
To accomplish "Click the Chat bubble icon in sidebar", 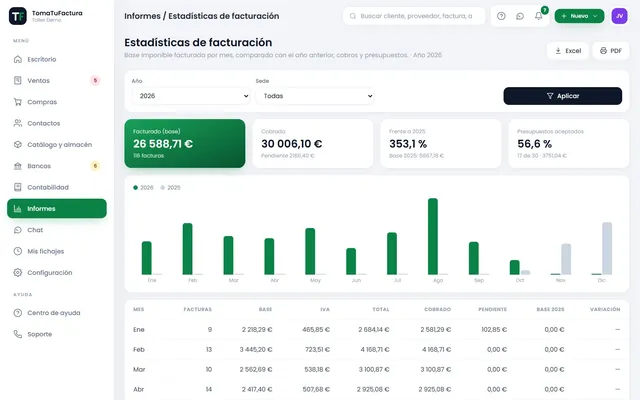I will (x=18, y=230).
